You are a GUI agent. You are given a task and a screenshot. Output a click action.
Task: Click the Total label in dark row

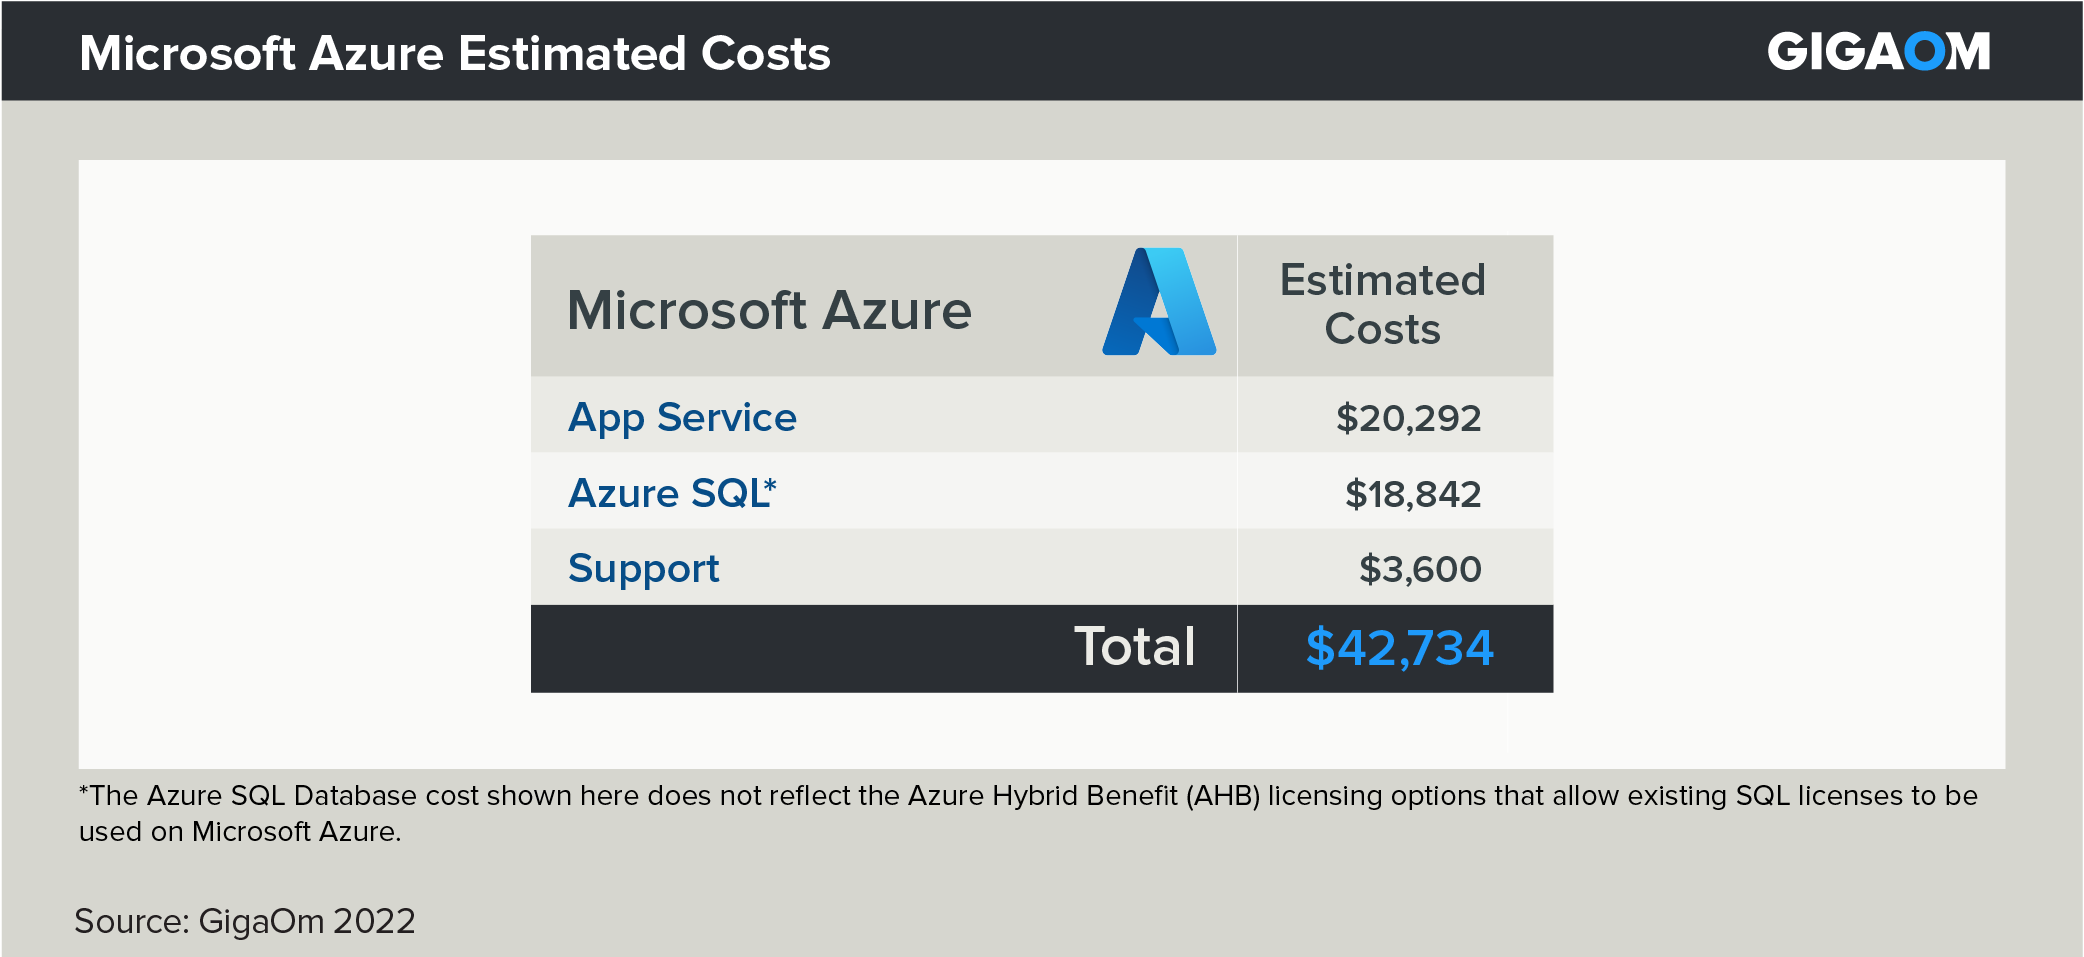[1134, 647]
